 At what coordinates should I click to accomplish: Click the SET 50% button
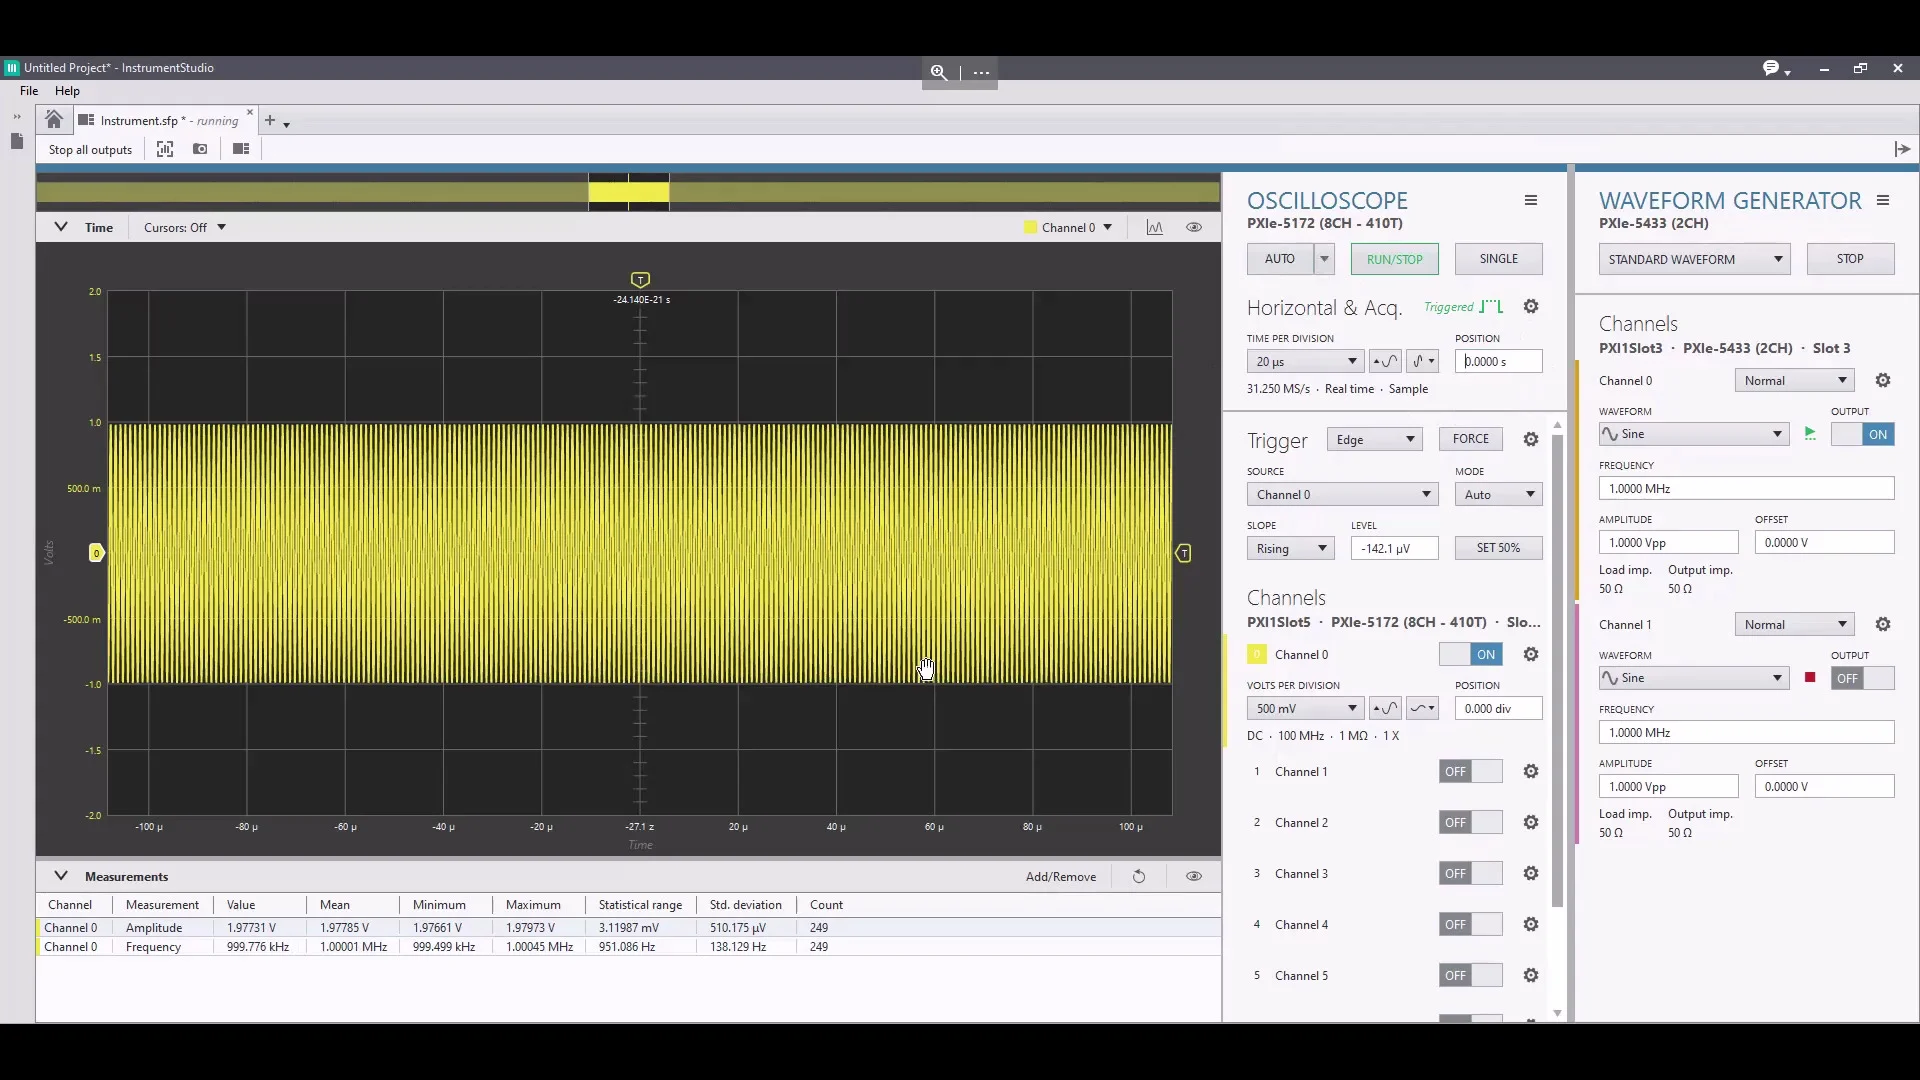pyautogui.click(x=1498, y=549)
